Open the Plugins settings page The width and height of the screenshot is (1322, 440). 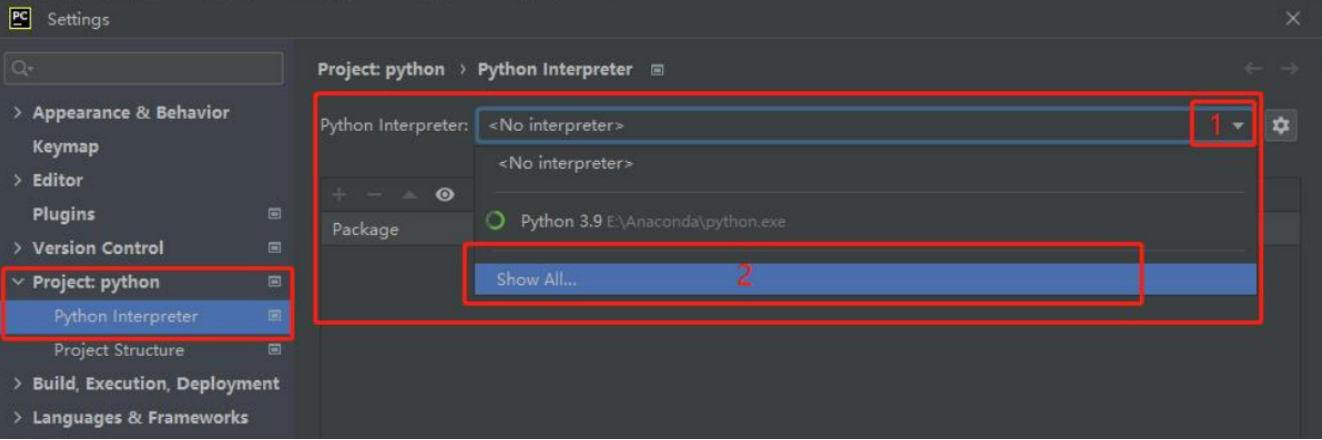(x=63, y=215)
